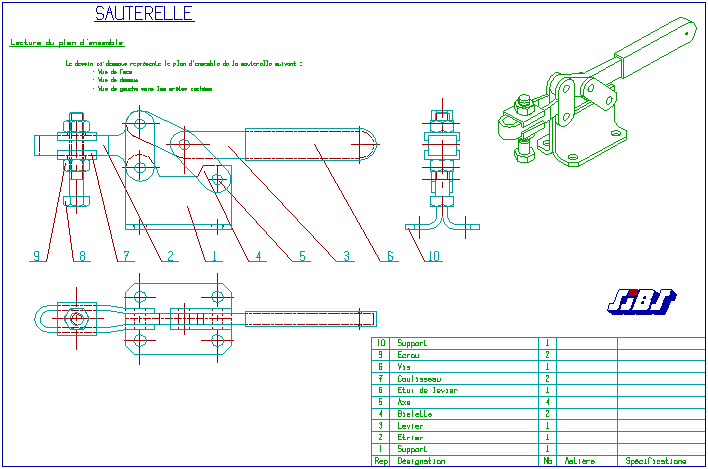
Task: Select the 'Ecrou' row in parts table
Action: (409, 355)
